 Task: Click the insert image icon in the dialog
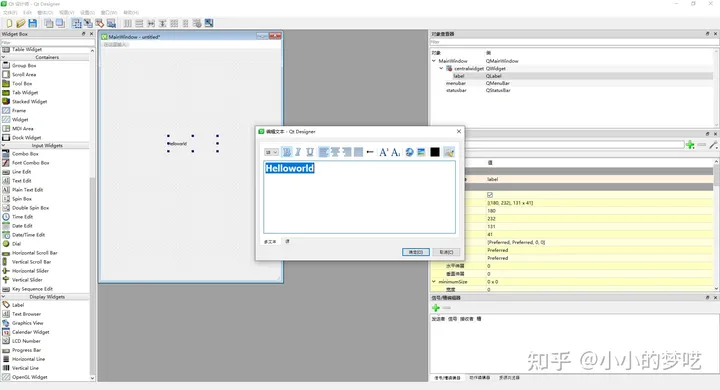click(x=421, y=152)
